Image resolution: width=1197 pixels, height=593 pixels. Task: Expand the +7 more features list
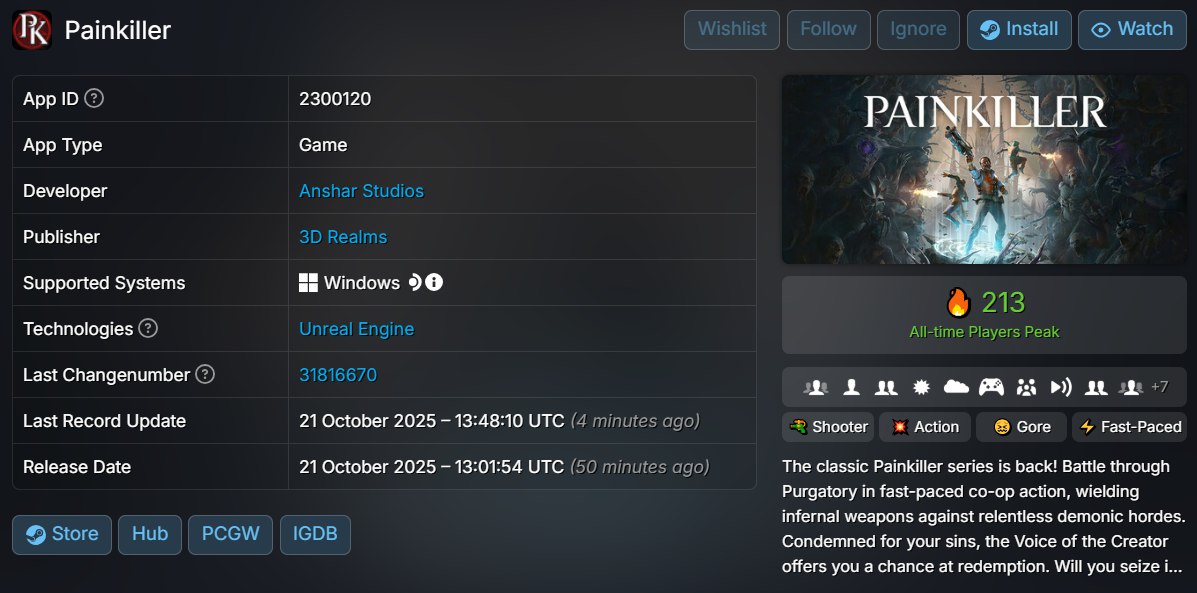click(x=1159, y=387)
